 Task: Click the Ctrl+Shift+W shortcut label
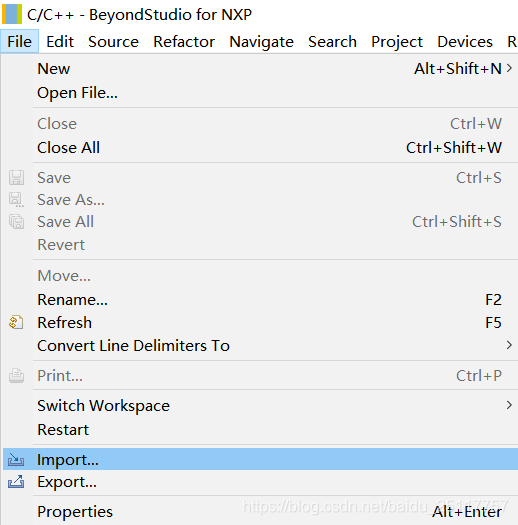coord(454,148)
